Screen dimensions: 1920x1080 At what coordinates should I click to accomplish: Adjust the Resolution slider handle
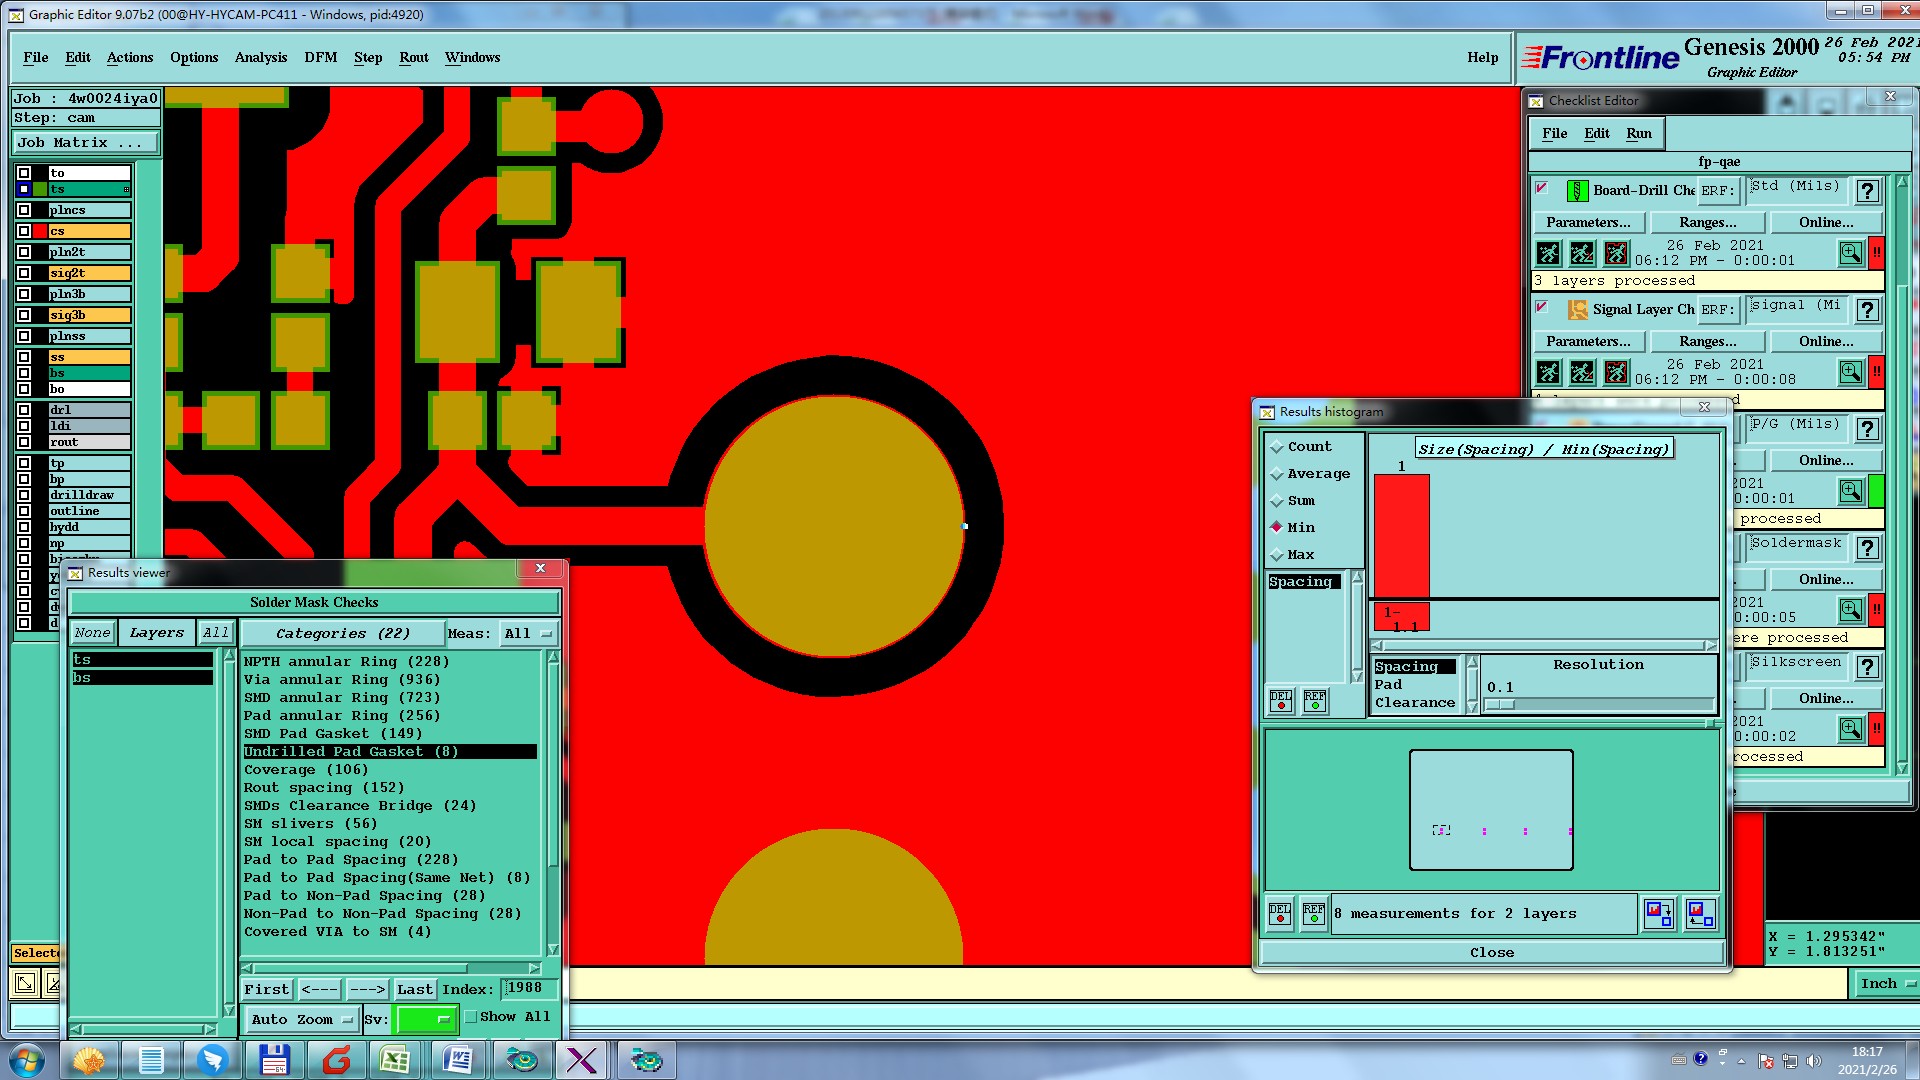pos(1501,704)
